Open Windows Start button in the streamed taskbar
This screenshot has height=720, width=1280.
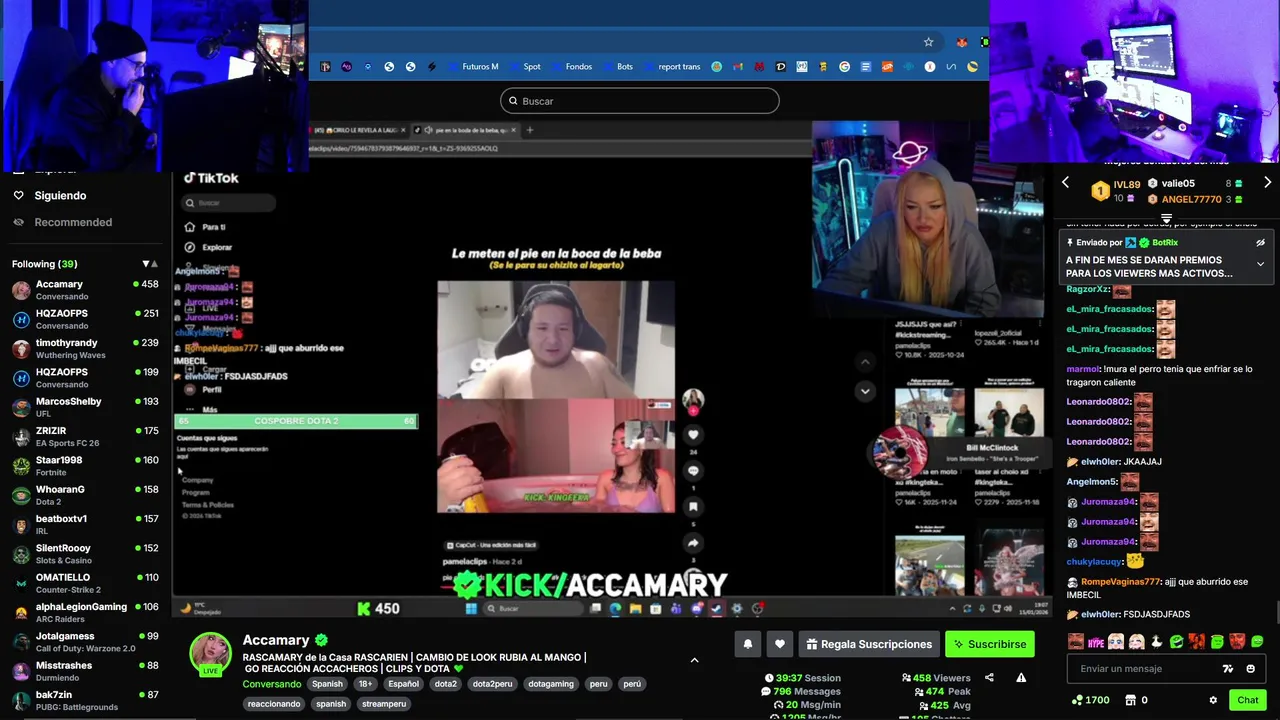[x=472, y=608]
